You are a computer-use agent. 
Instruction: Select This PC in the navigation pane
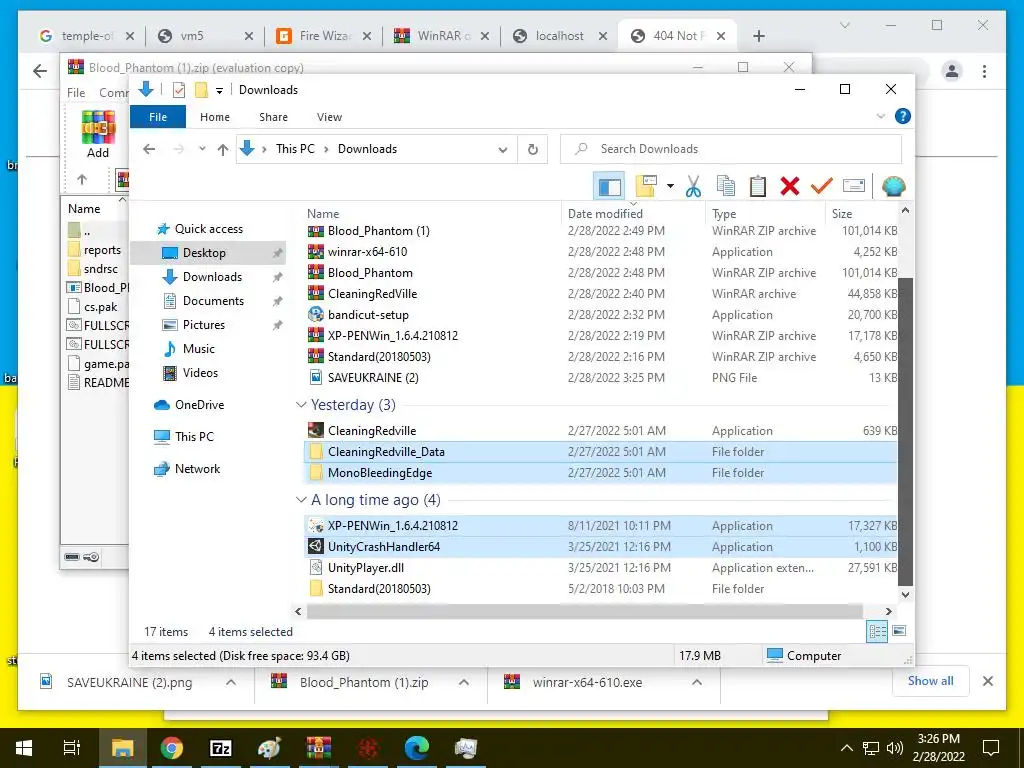click(x=194, y=437)
